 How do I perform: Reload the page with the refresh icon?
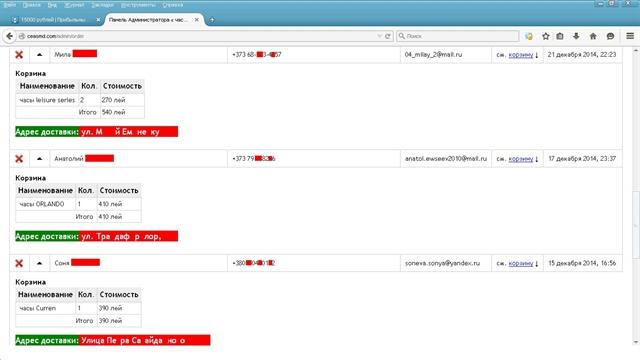388,36
